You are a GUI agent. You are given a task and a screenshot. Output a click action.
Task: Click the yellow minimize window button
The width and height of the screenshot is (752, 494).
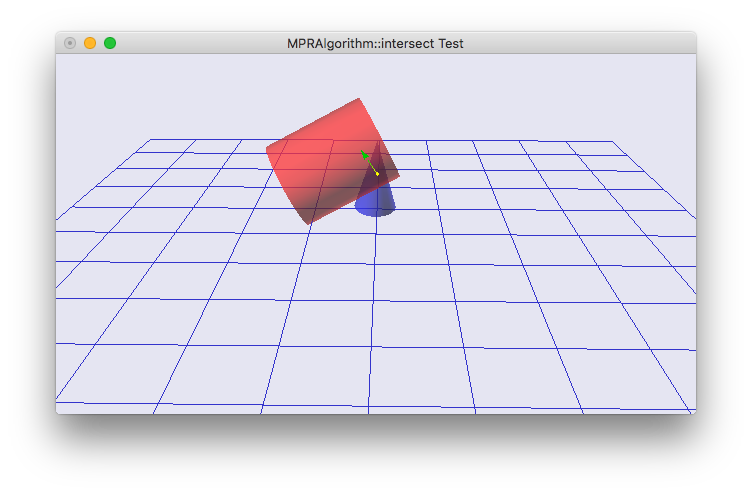[x=90, y=43]
